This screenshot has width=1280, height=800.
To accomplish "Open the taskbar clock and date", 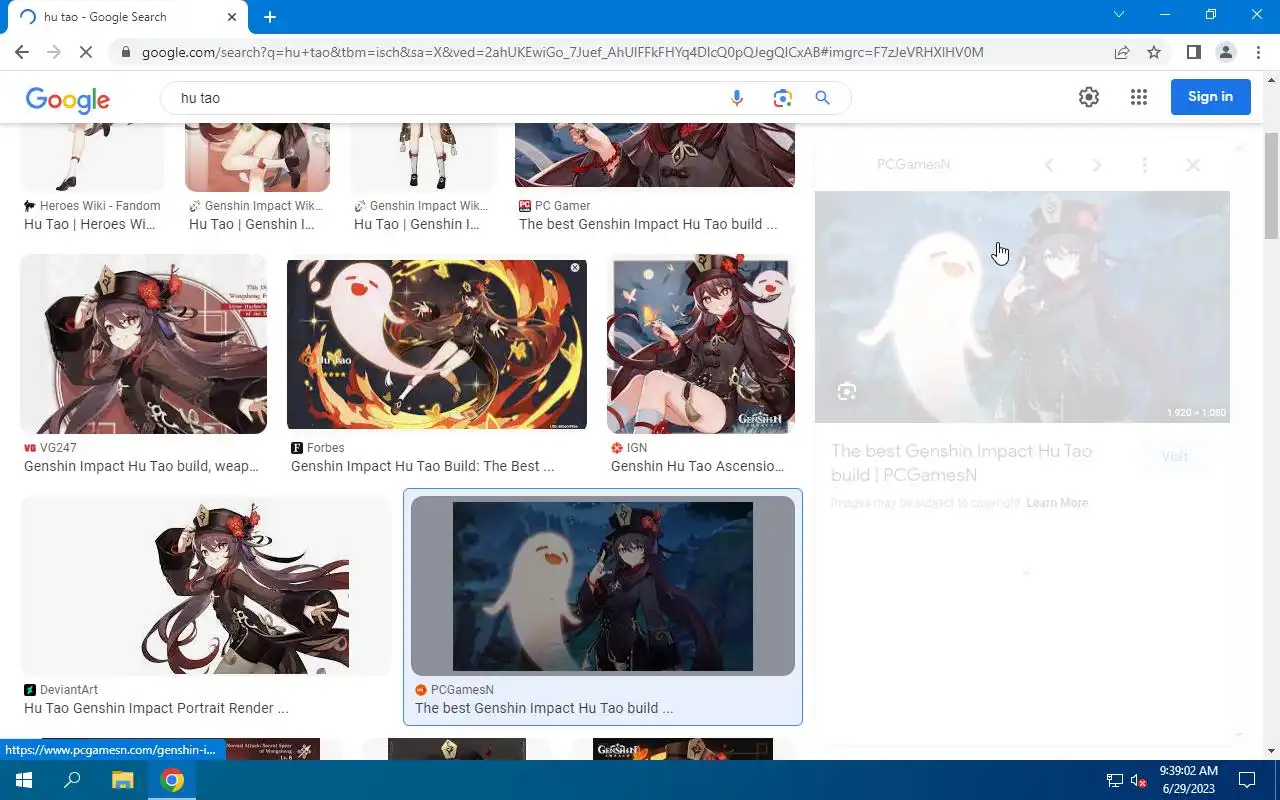I will tap(1189, 780).
